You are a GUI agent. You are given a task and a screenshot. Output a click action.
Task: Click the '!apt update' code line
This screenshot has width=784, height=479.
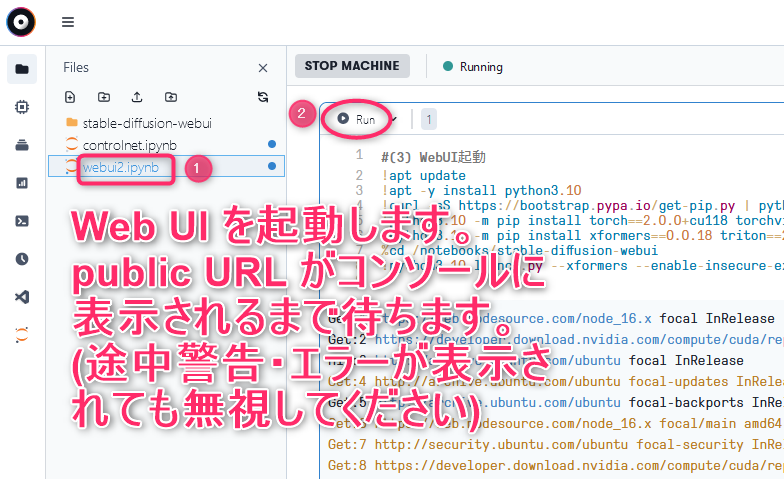(424, 176)
